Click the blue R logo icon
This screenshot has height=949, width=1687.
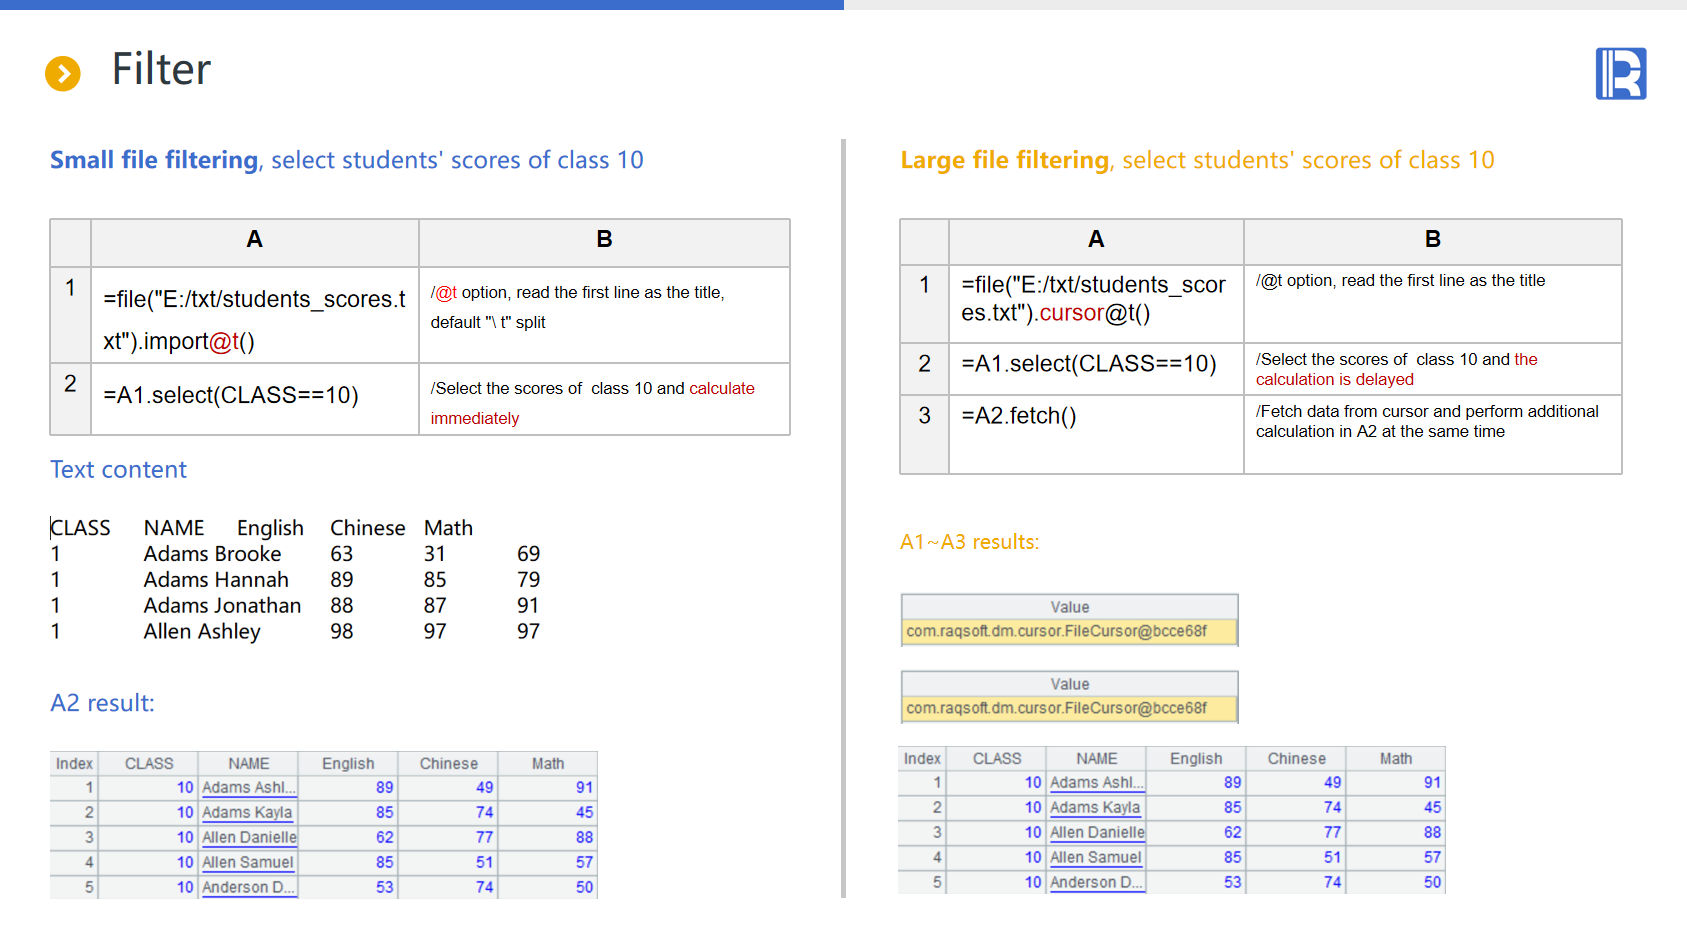coord(1620,74)
